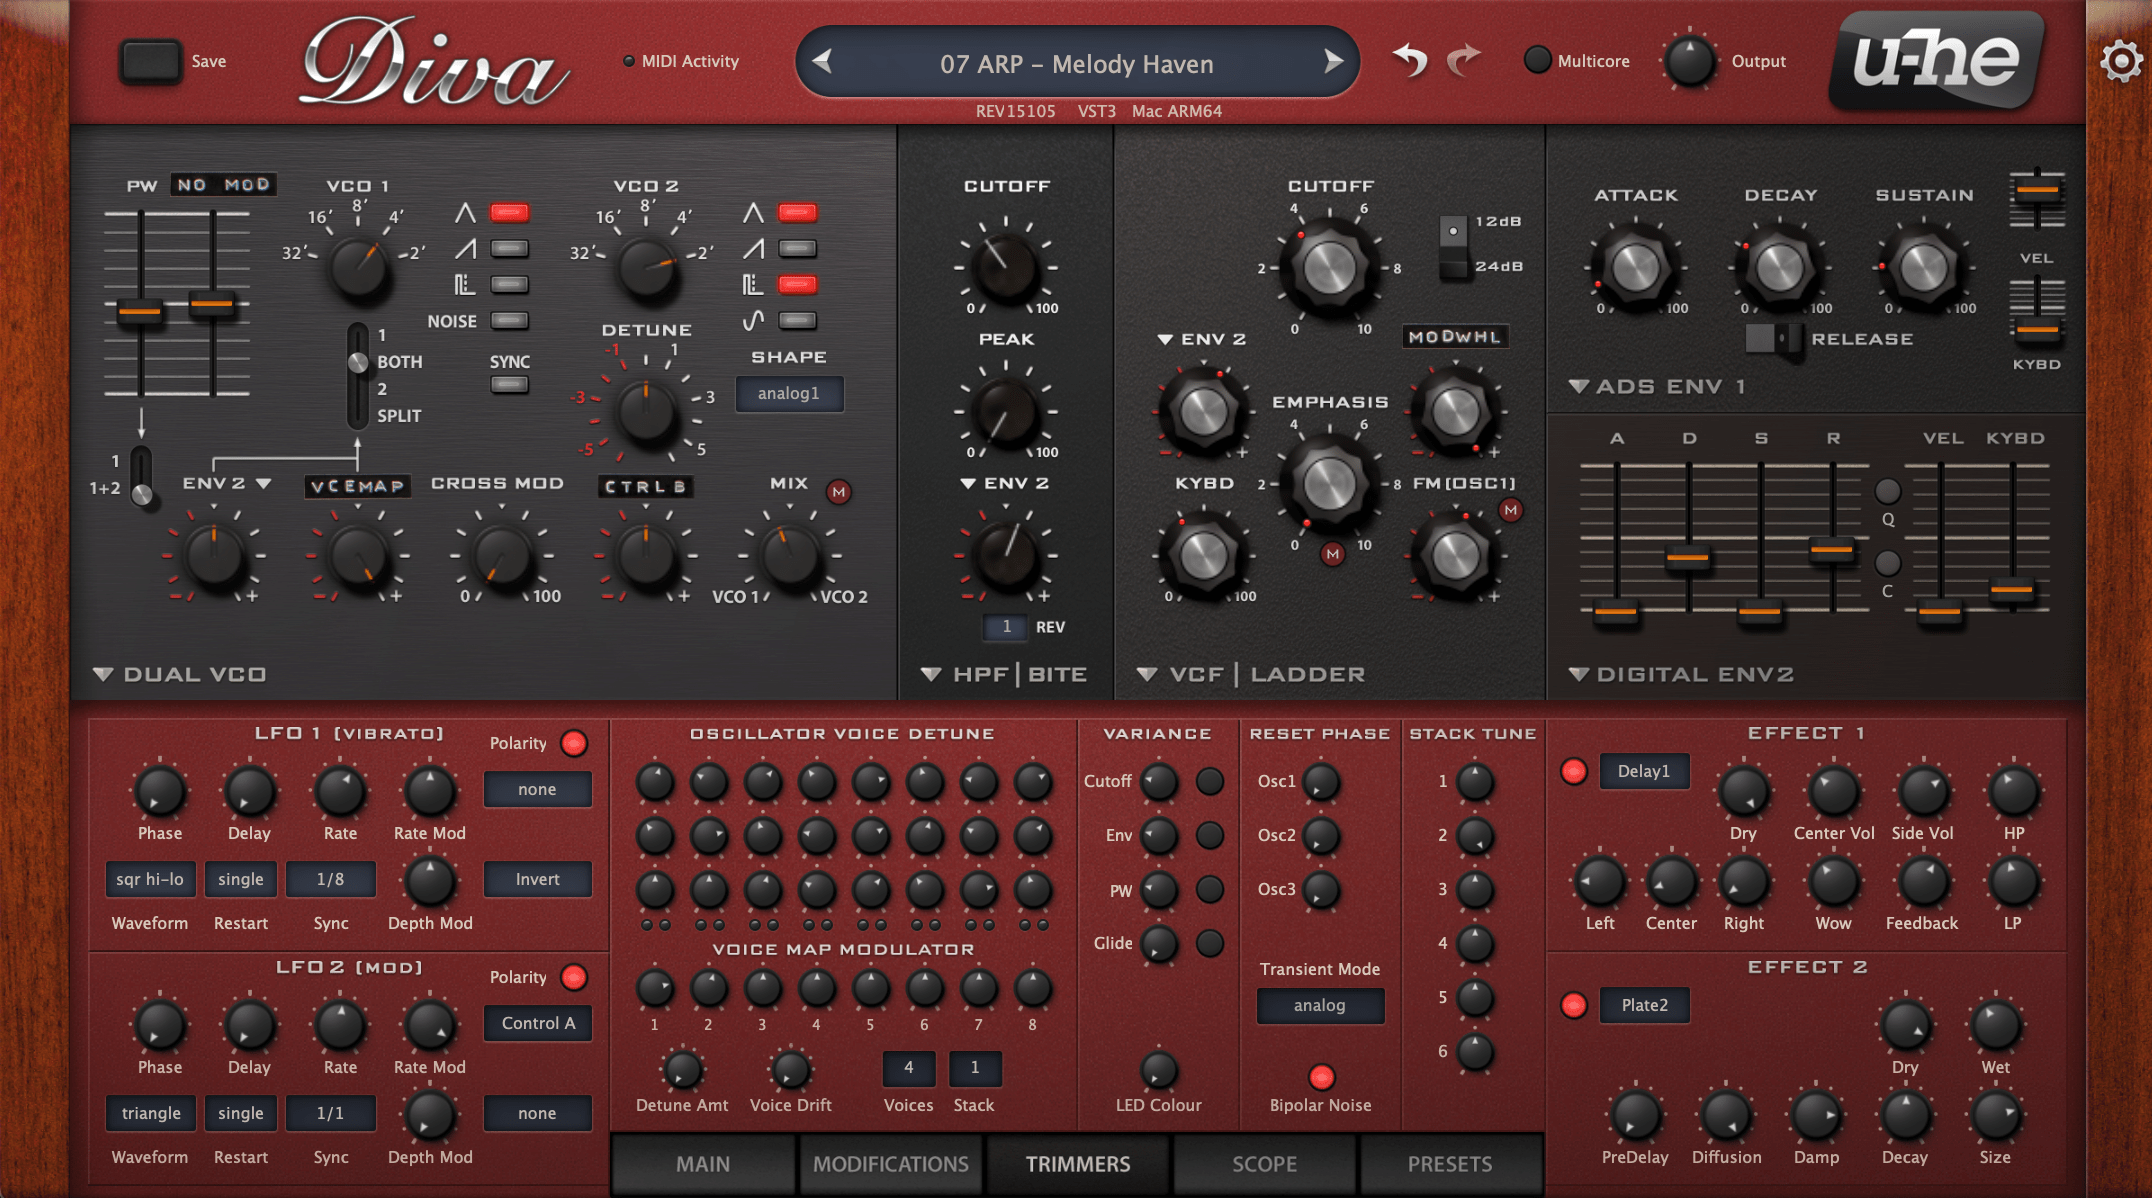Toggle VCO 2 sine waveform switch
This screenshot has width=2152, height=1198.
pyautogui.click(x=797, y=321)
